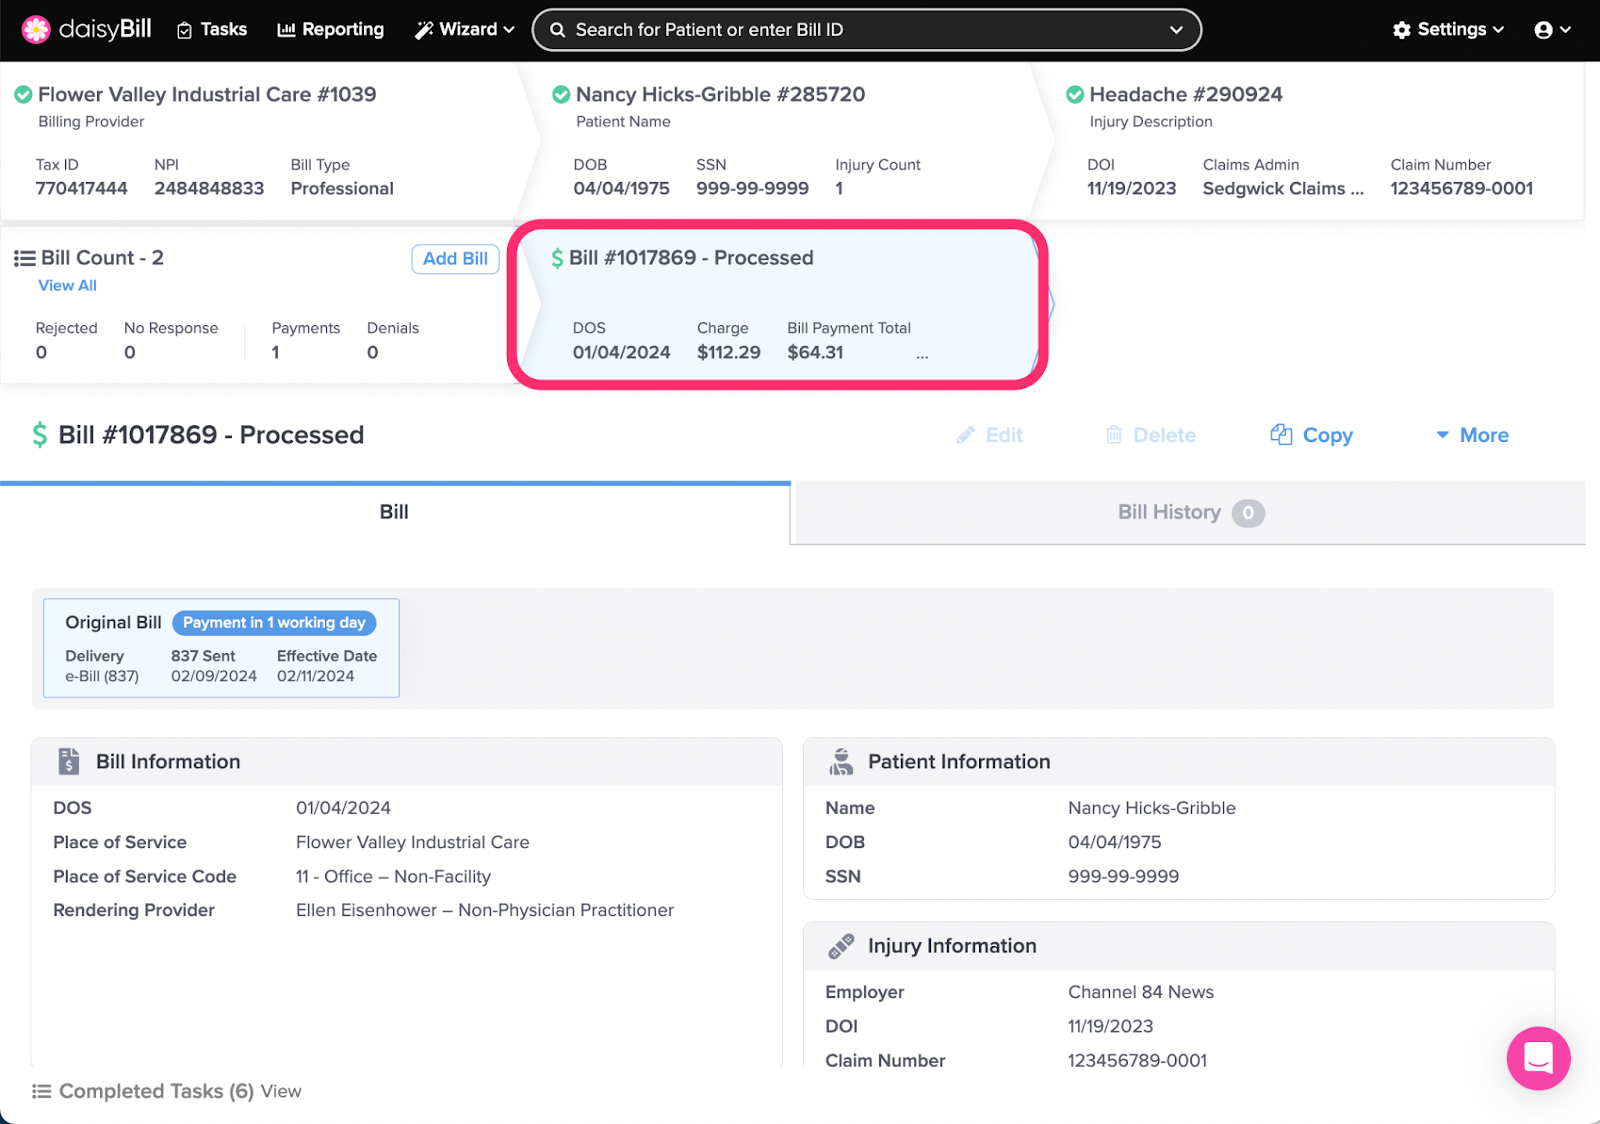Open Flower Valley Industrial Care #1039 provider
This screenshot has width=1600, height=1124.
[x=207, y=94]
